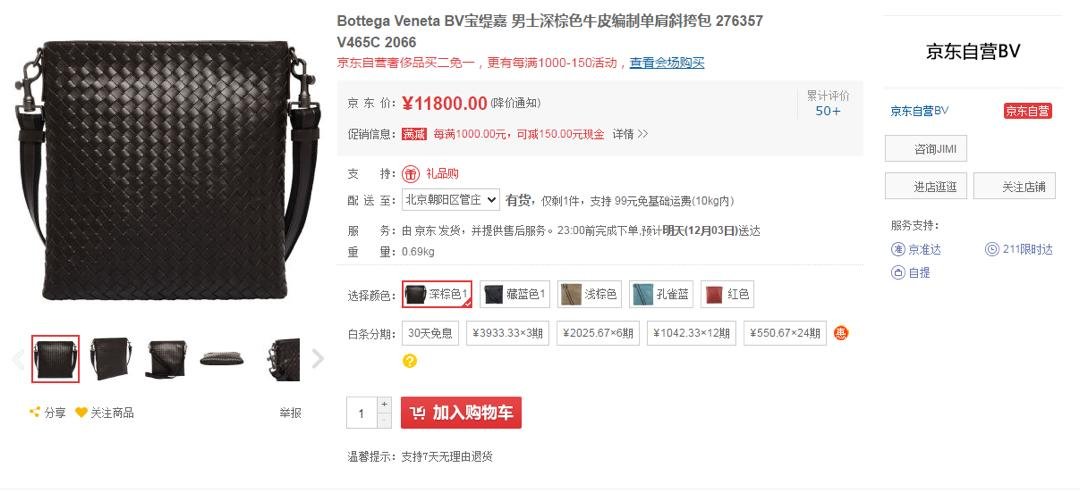Click the share icon below thumbnails

[34, 412]
